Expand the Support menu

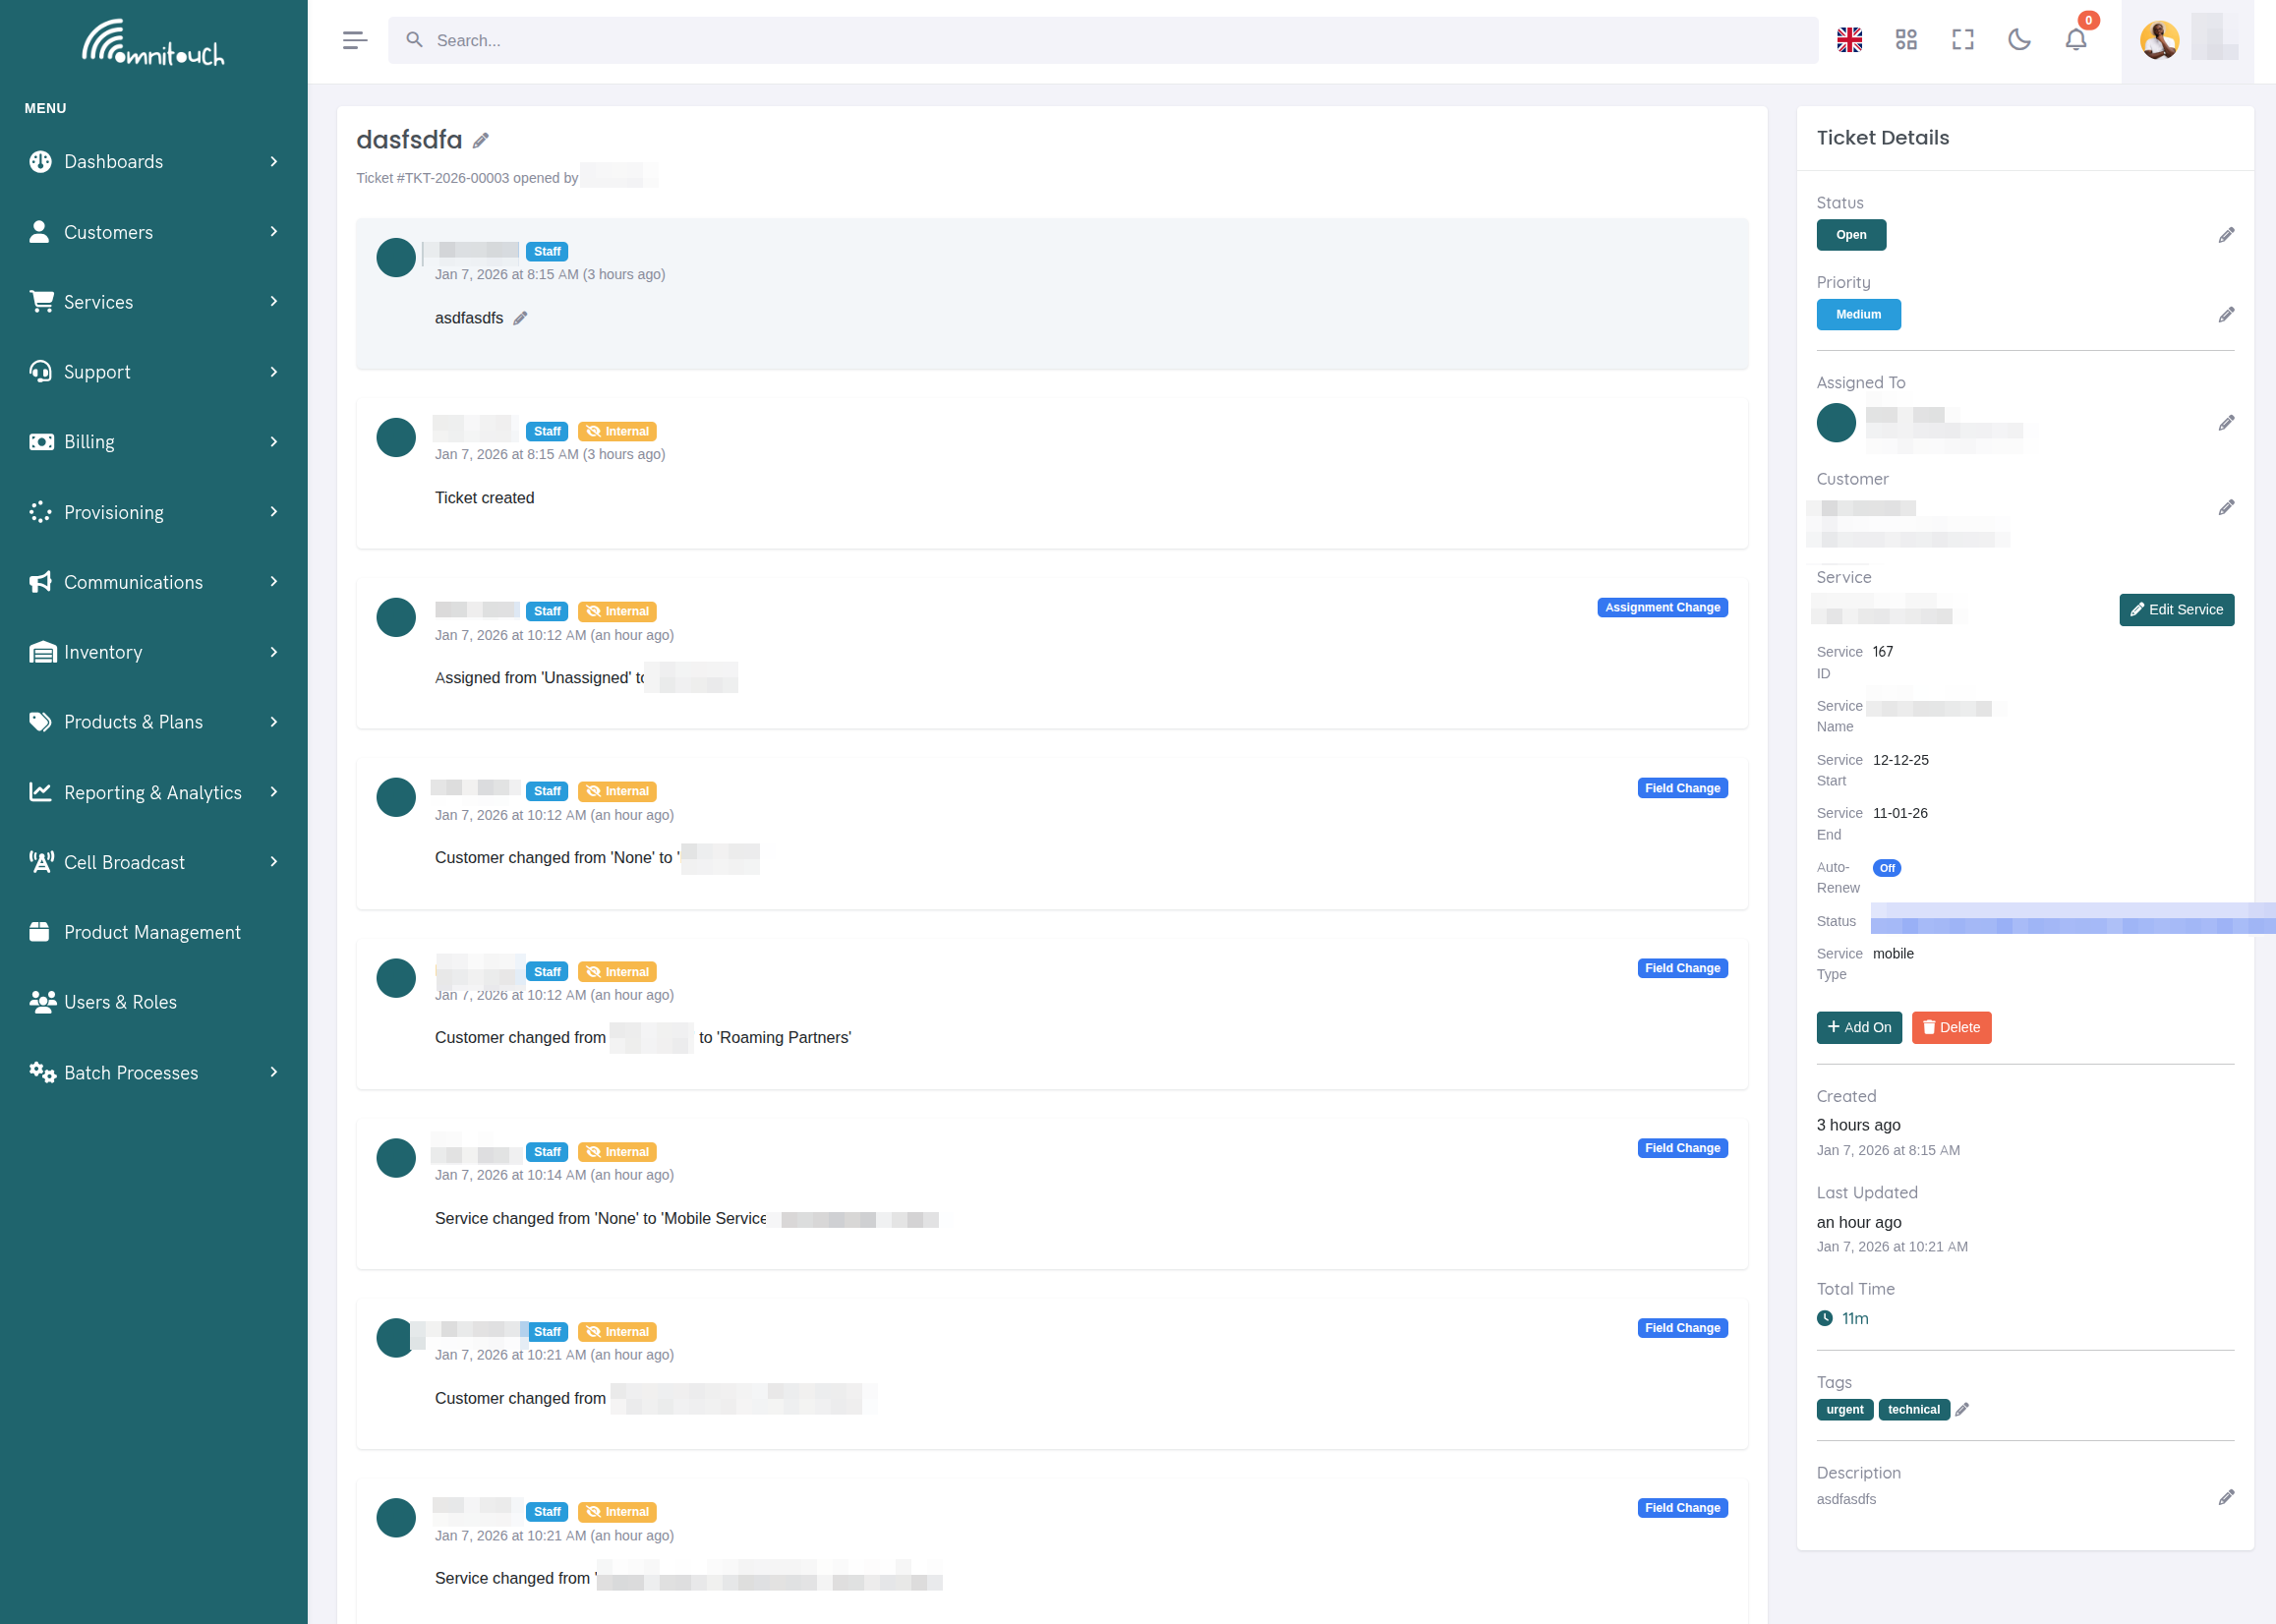(x=154, y=372)
